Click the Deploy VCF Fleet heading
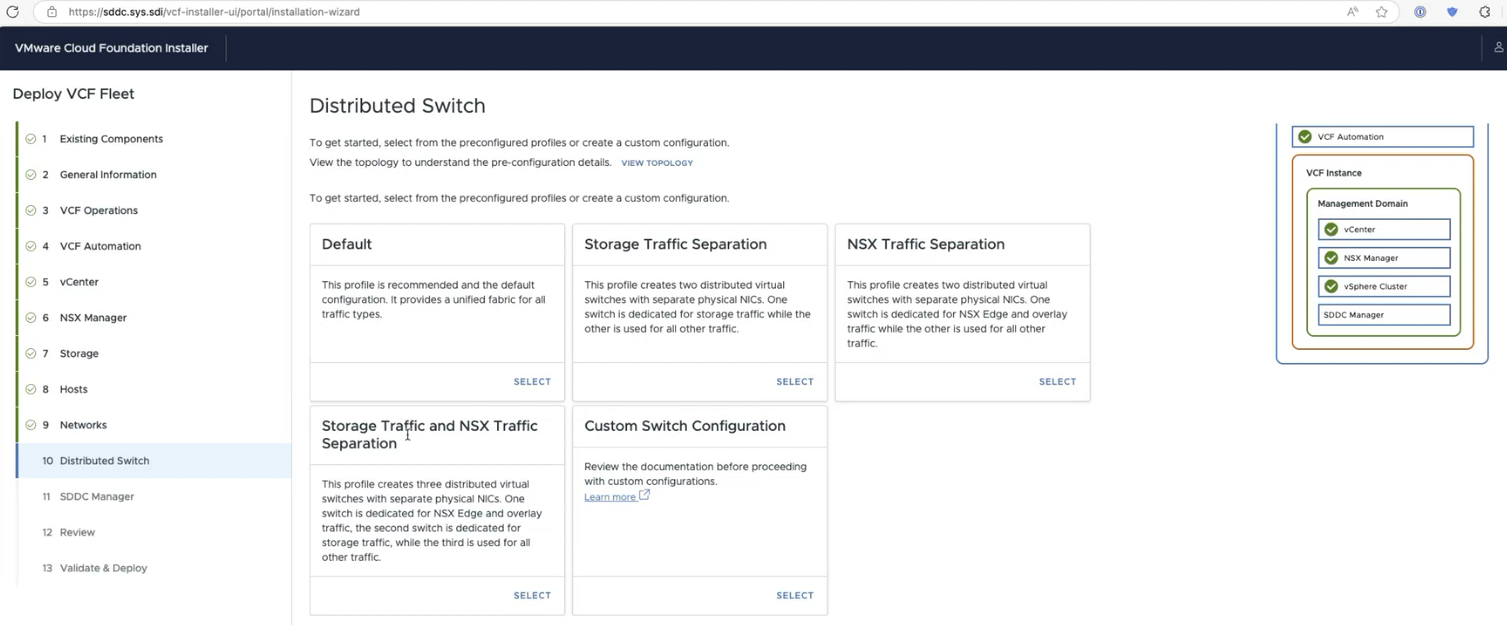The width and height of the screenshot is (1507, 625). [73, 94]
